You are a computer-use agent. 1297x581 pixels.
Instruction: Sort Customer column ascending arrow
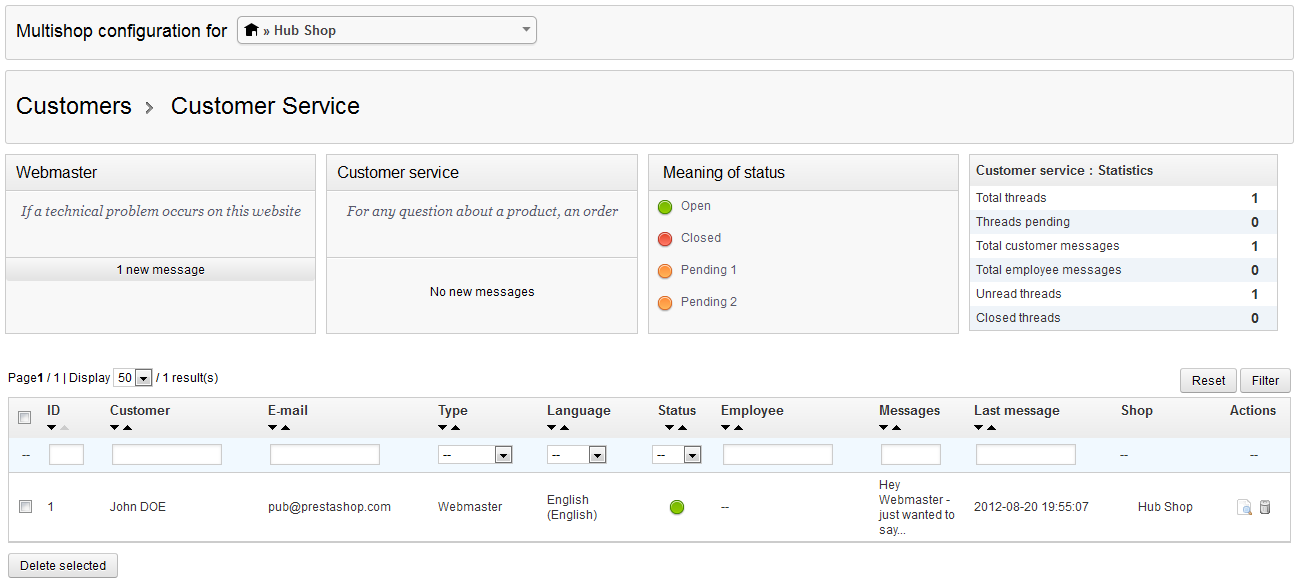(x=128, y=428)
